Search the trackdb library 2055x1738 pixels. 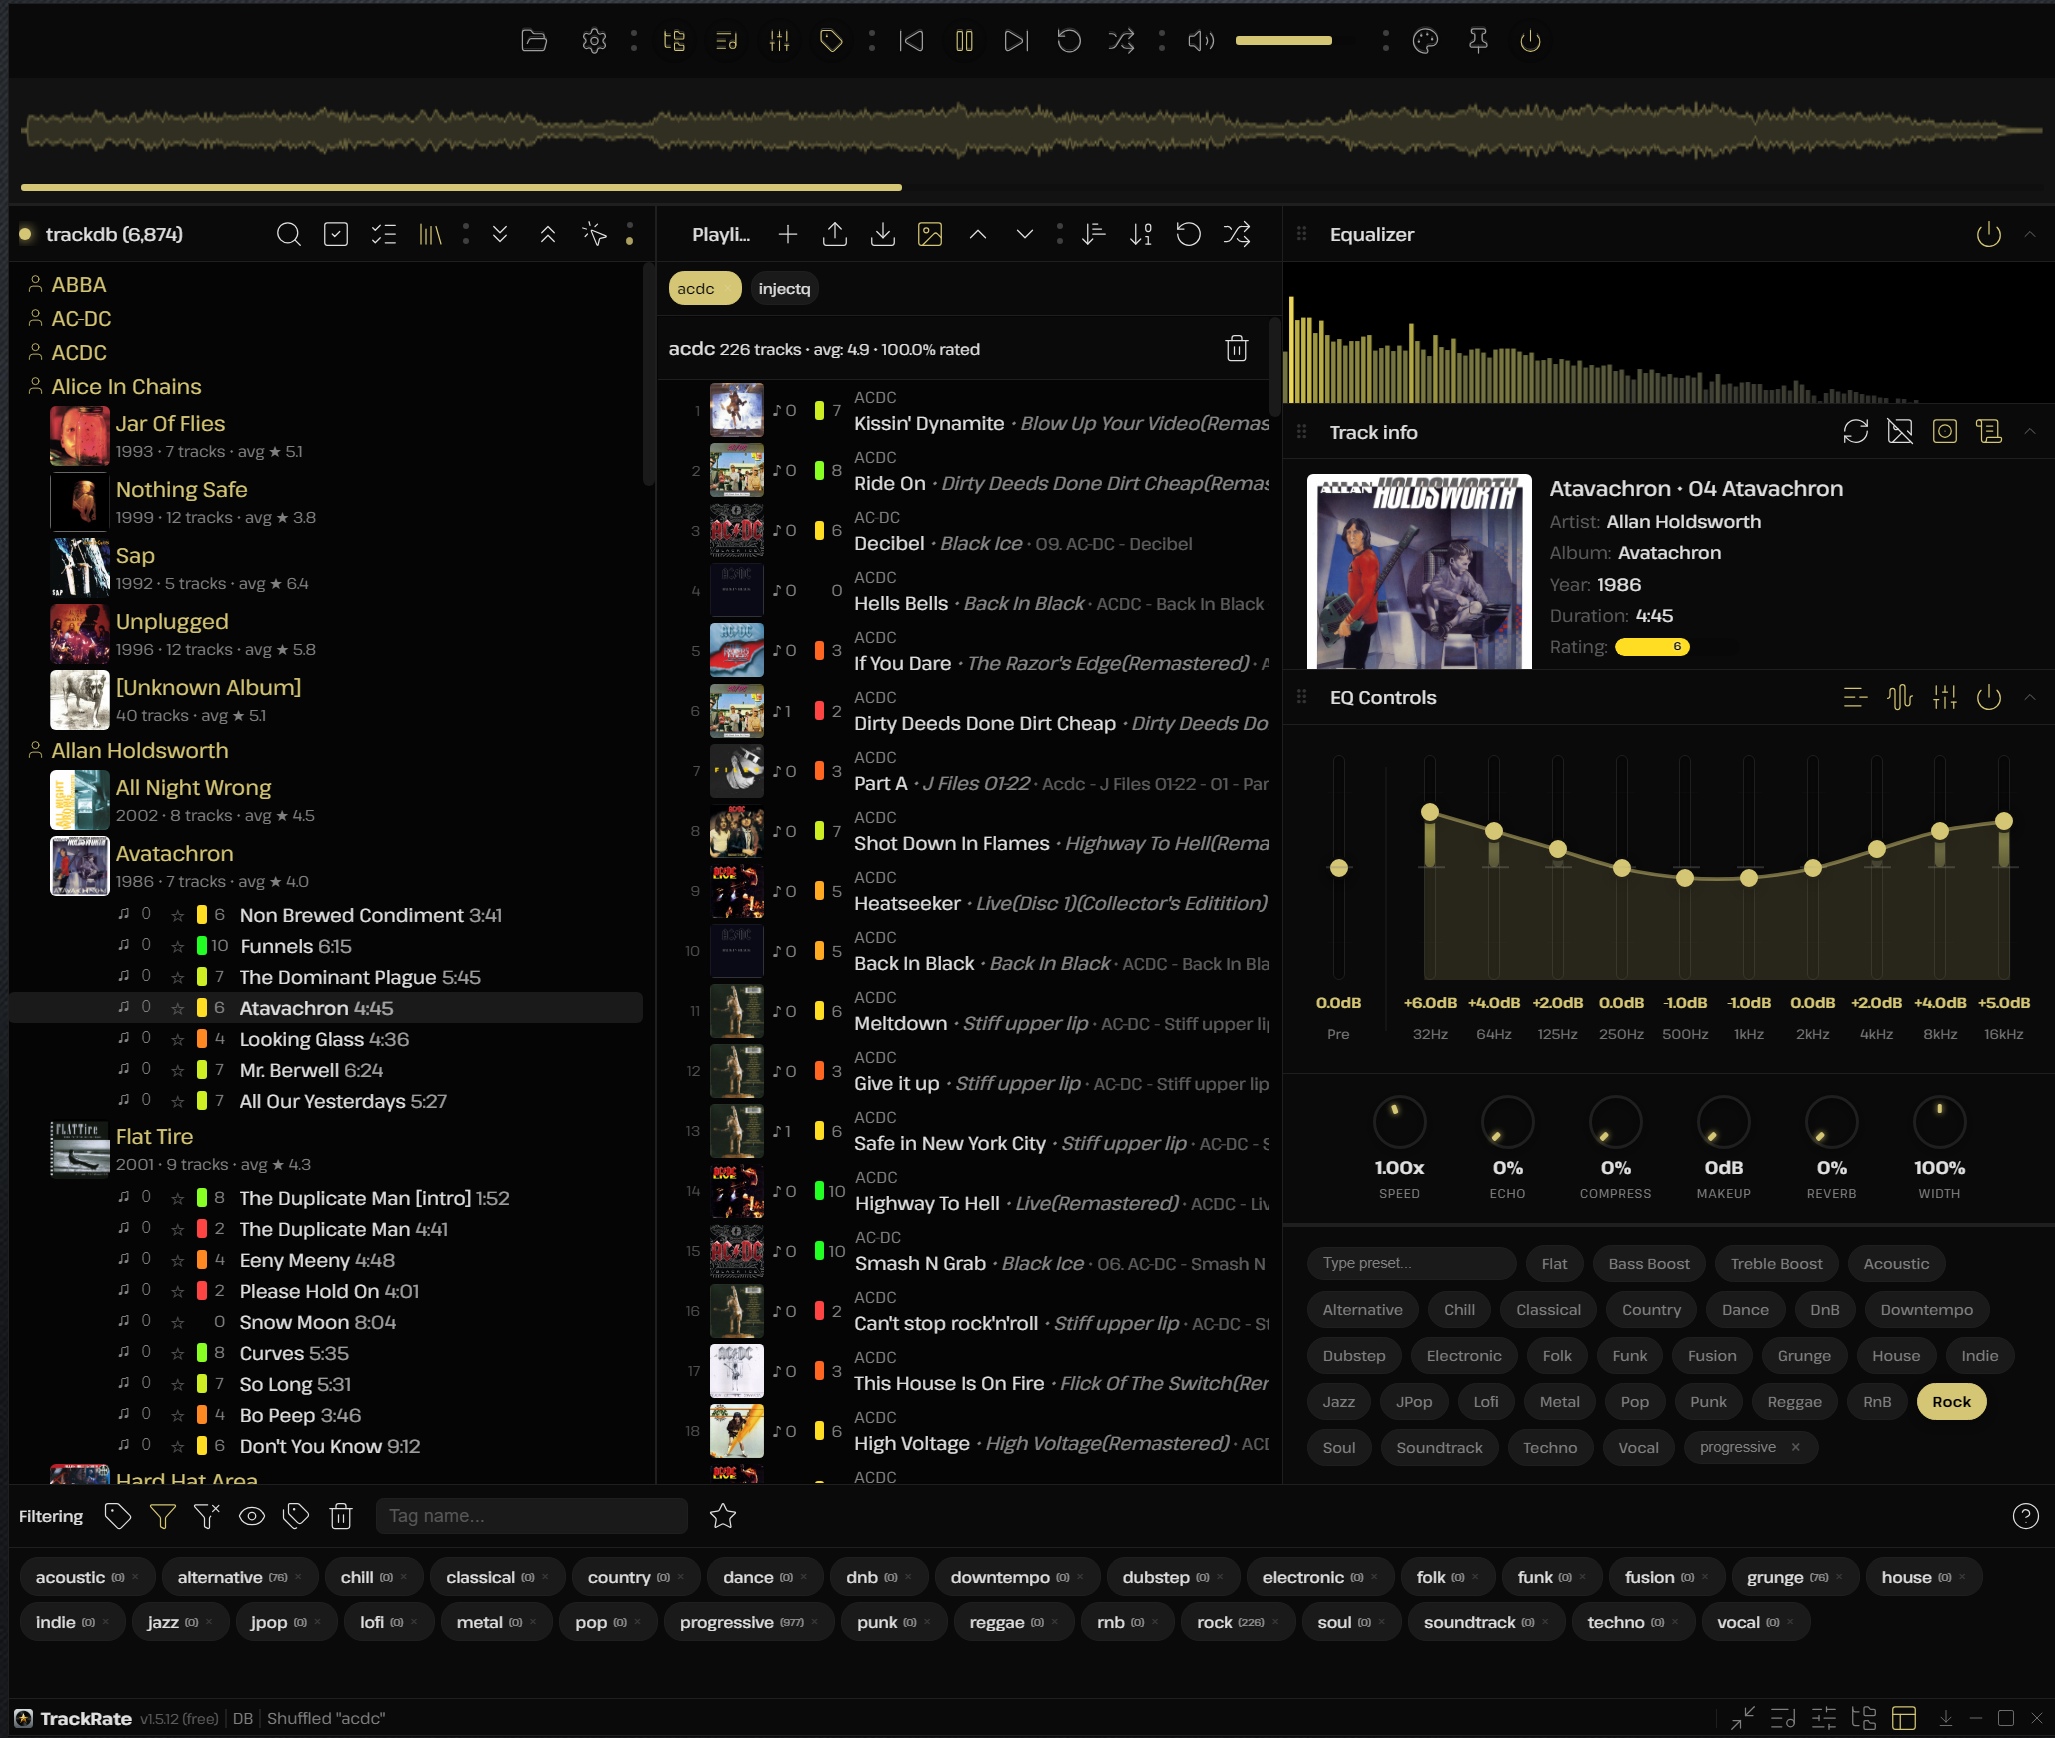(x=288, y=234)
